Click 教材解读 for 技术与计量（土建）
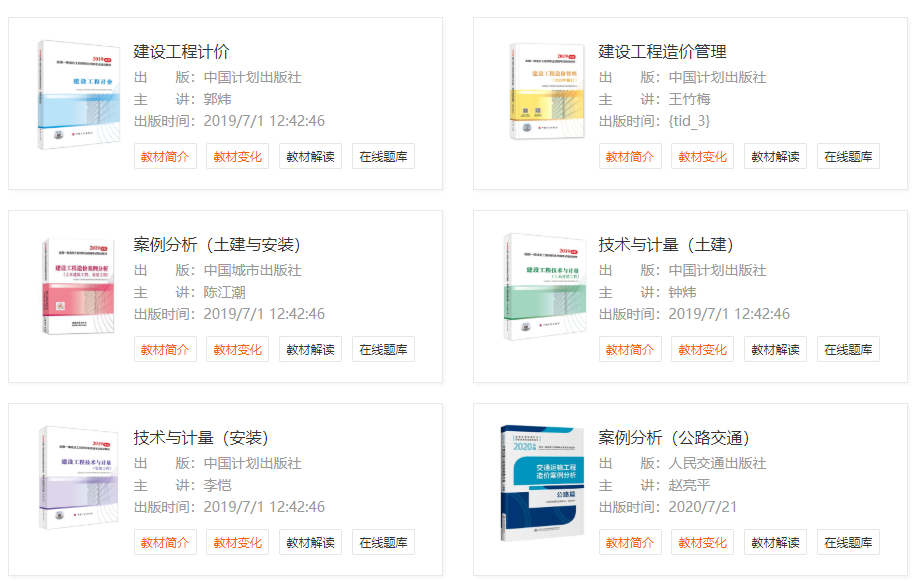Viewport: 919px width, 581px height. pyautogui.click(x=775, y=349)
